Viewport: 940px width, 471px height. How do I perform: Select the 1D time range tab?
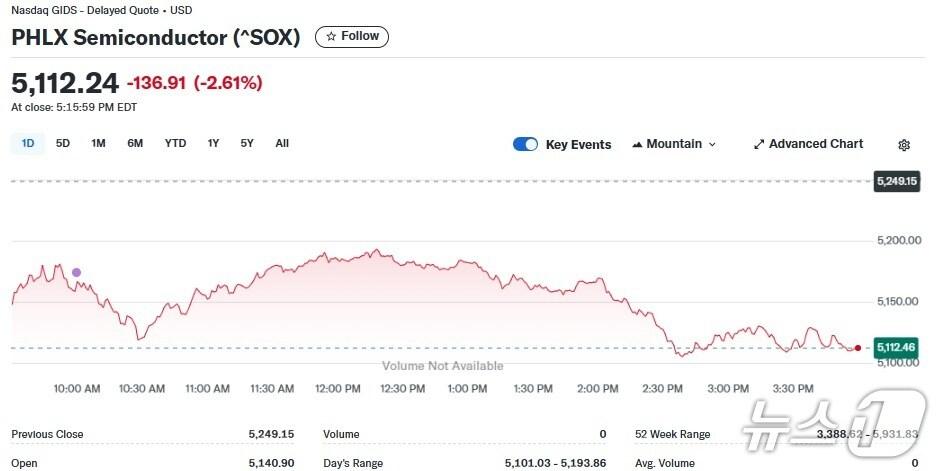click(28, 143)
